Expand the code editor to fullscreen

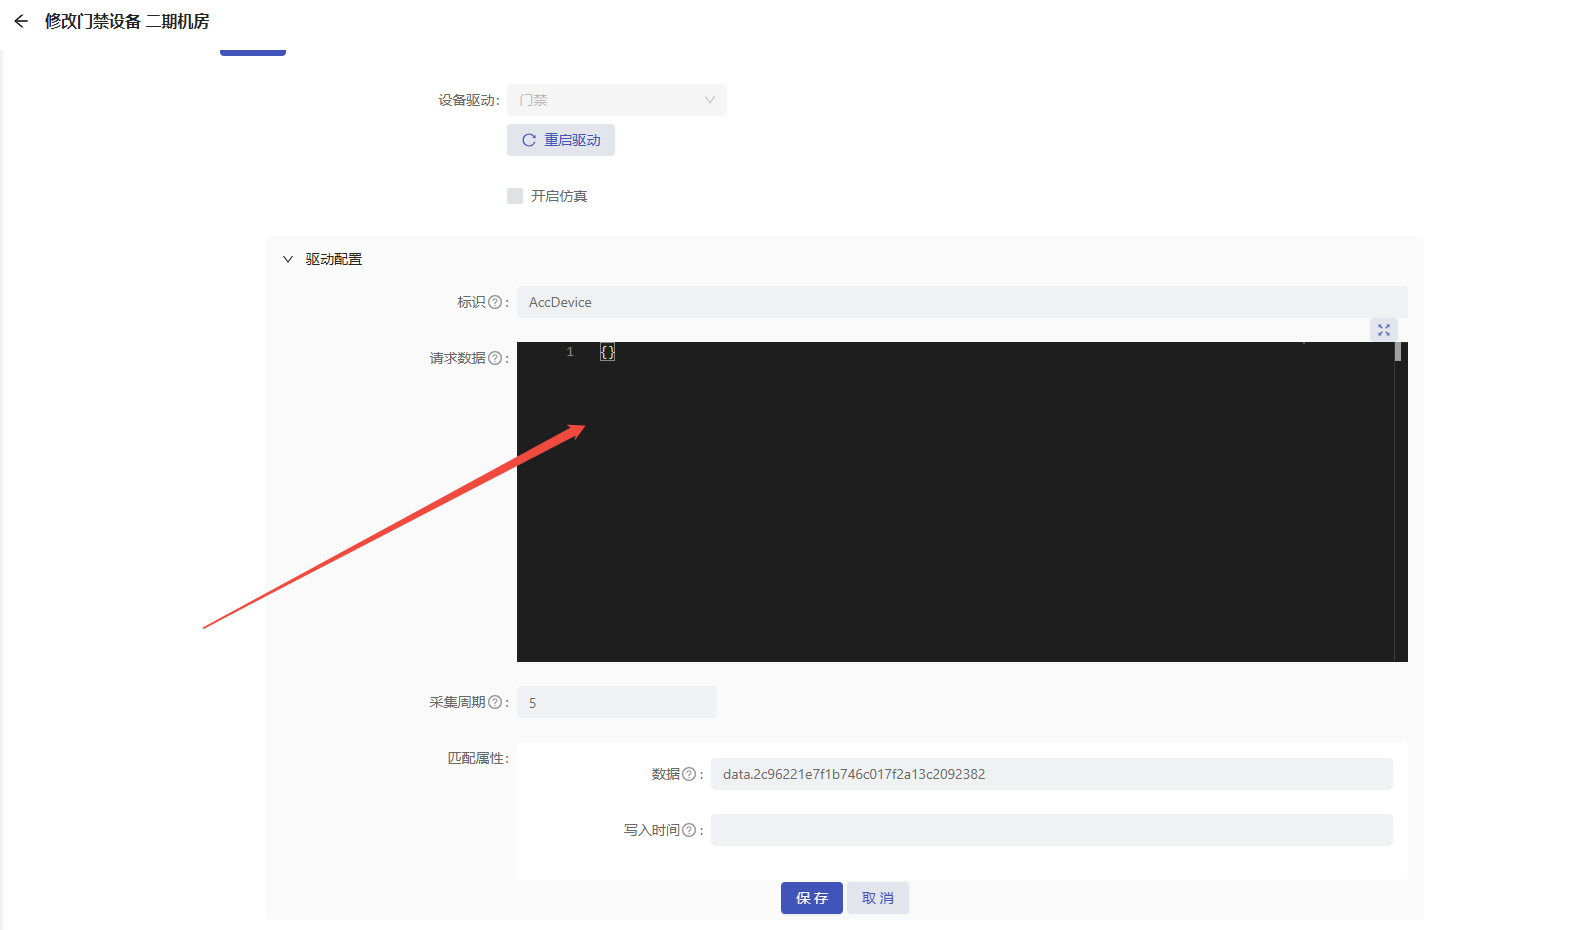tap(1384, 330)
